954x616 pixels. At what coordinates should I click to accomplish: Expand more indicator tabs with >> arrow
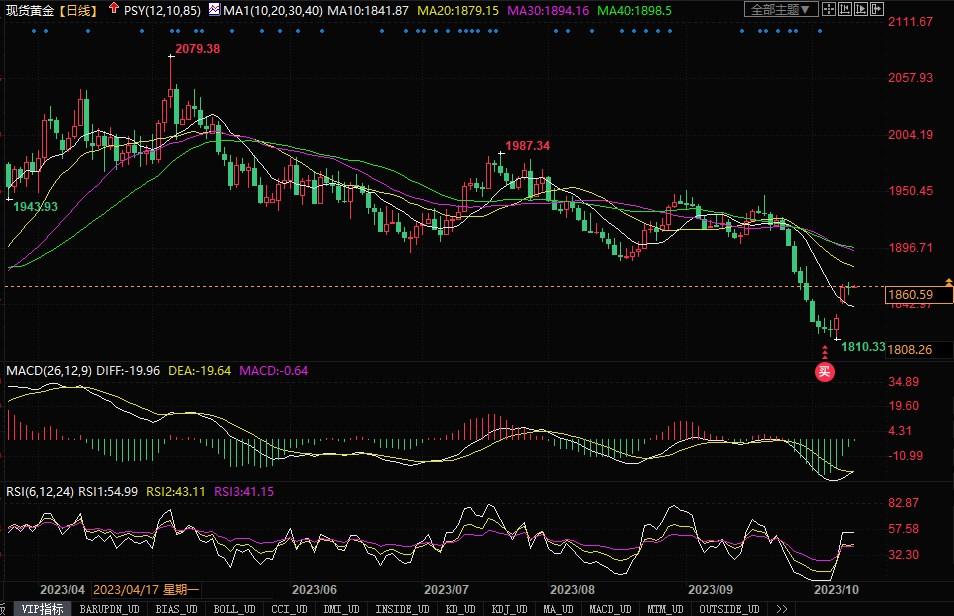point(782,608)
